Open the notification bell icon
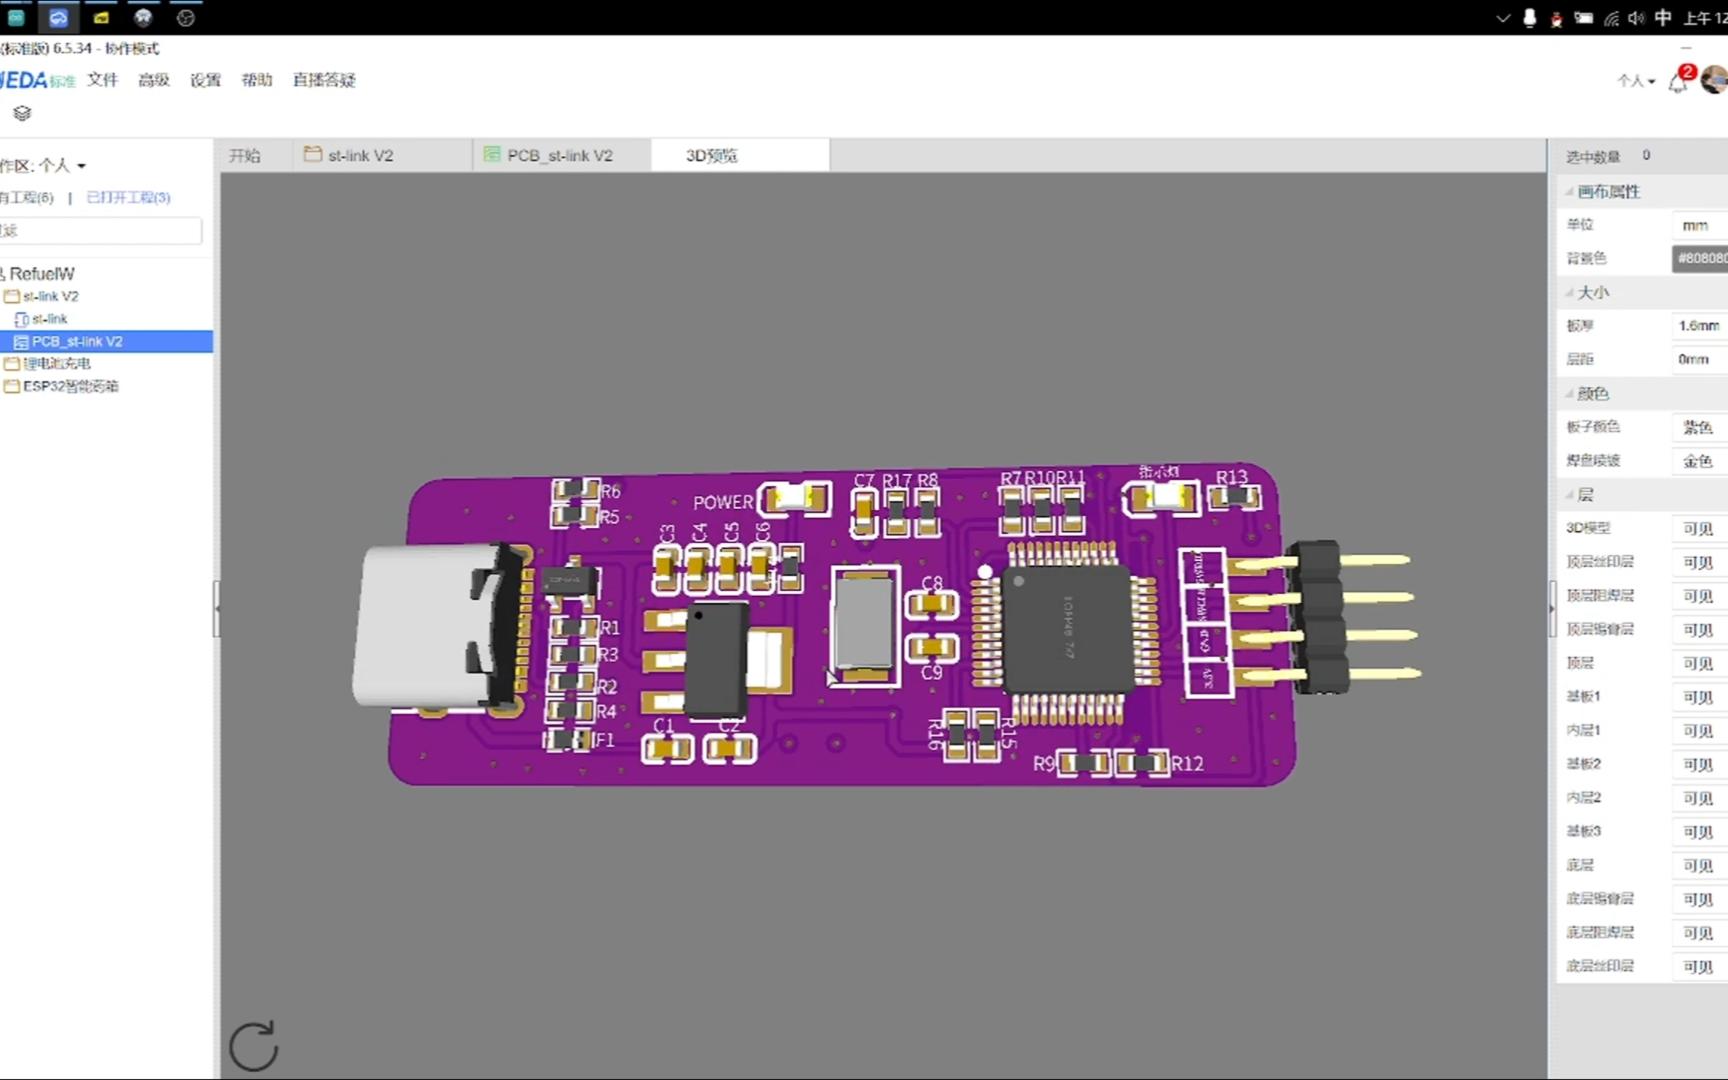The width and height of the screenshot is (1728, 1080). (x=1678, y=82)
